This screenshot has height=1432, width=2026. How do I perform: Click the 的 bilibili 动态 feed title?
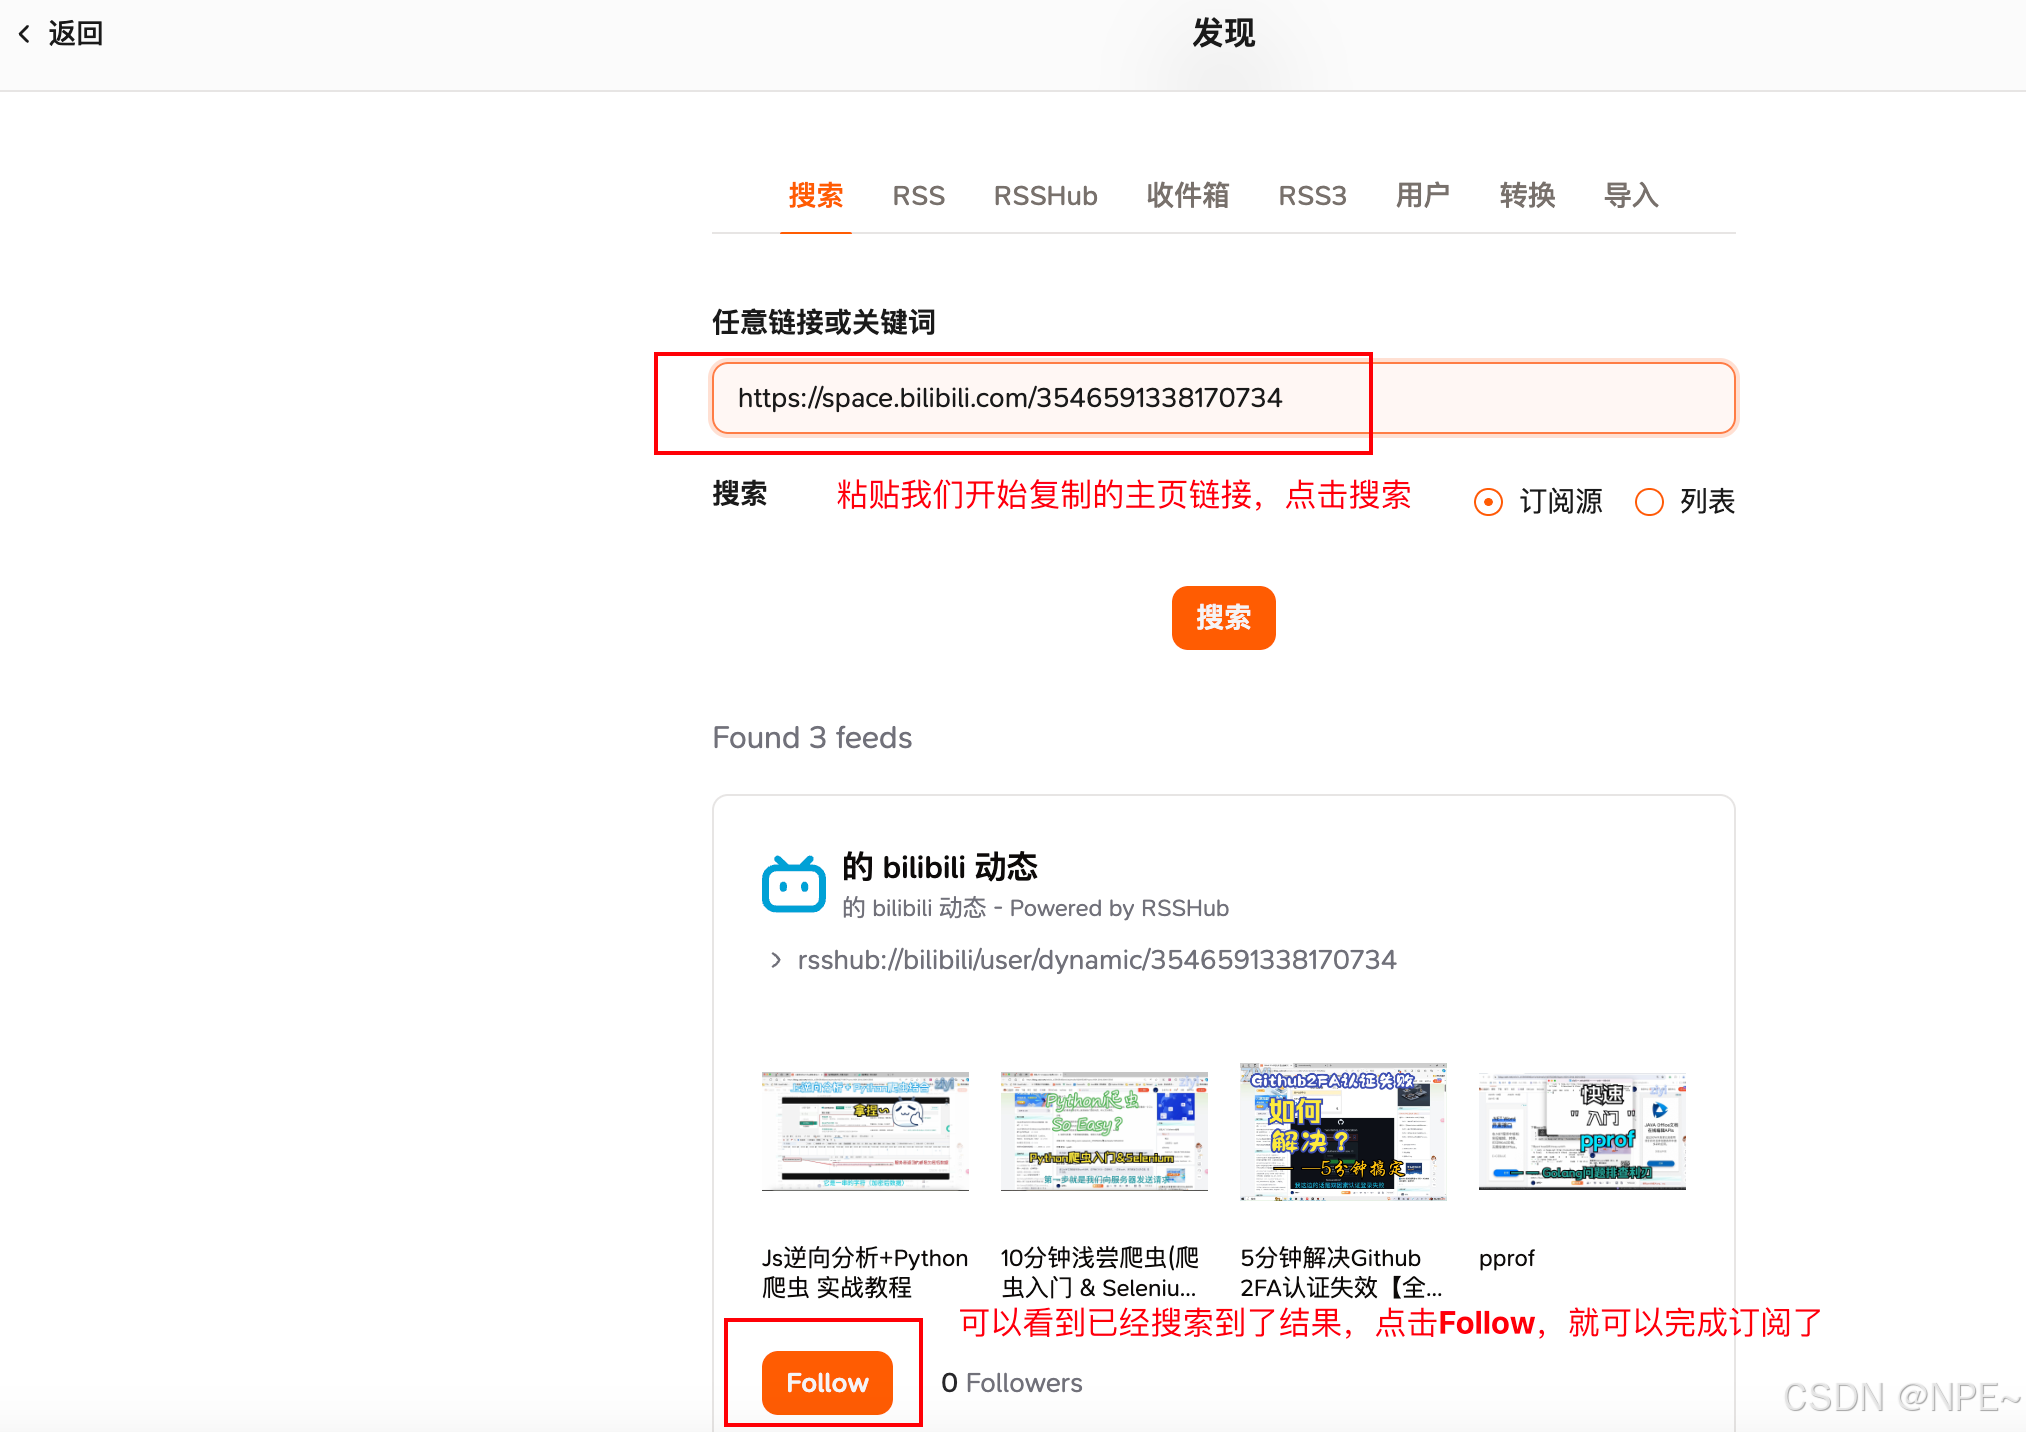(x=939, y=867)
